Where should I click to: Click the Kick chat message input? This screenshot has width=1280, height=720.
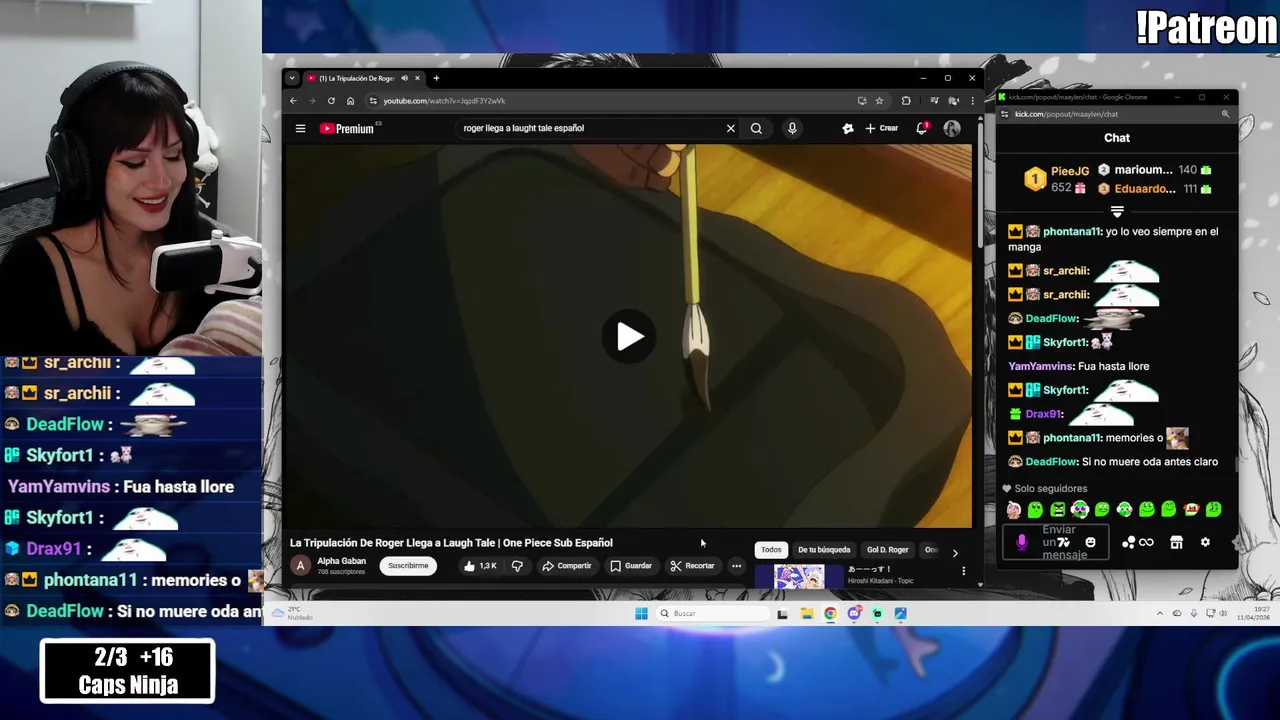point(1058,542)
